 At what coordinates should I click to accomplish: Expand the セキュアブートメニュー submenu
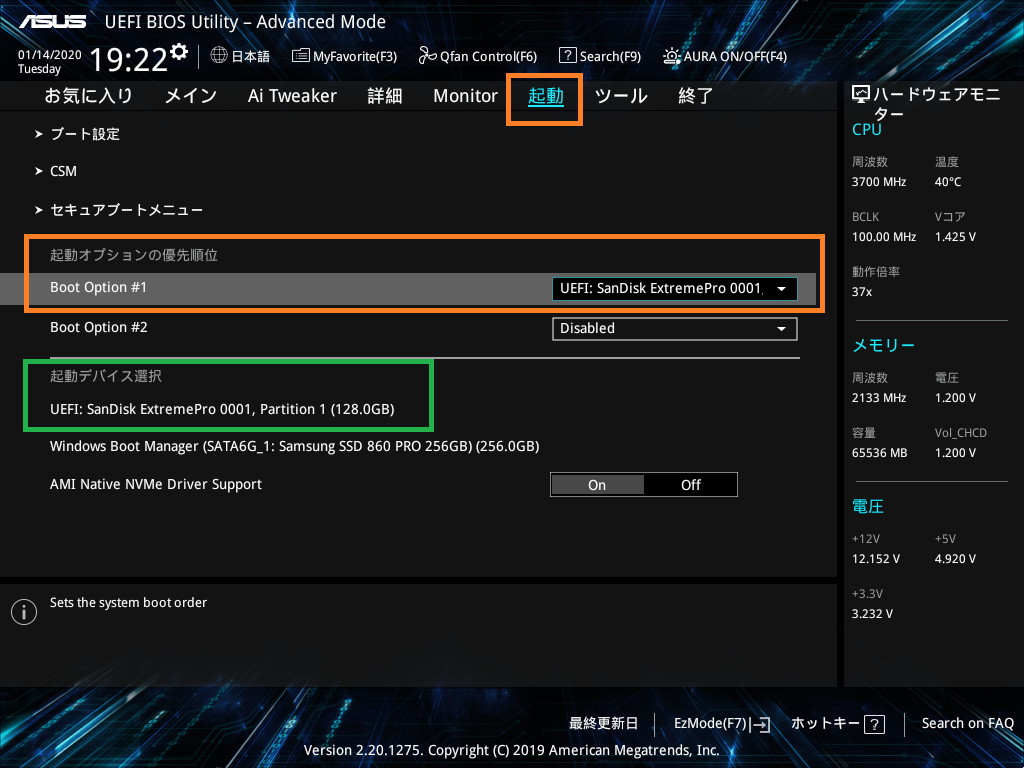pyautogui.click(x=126, y=210)
